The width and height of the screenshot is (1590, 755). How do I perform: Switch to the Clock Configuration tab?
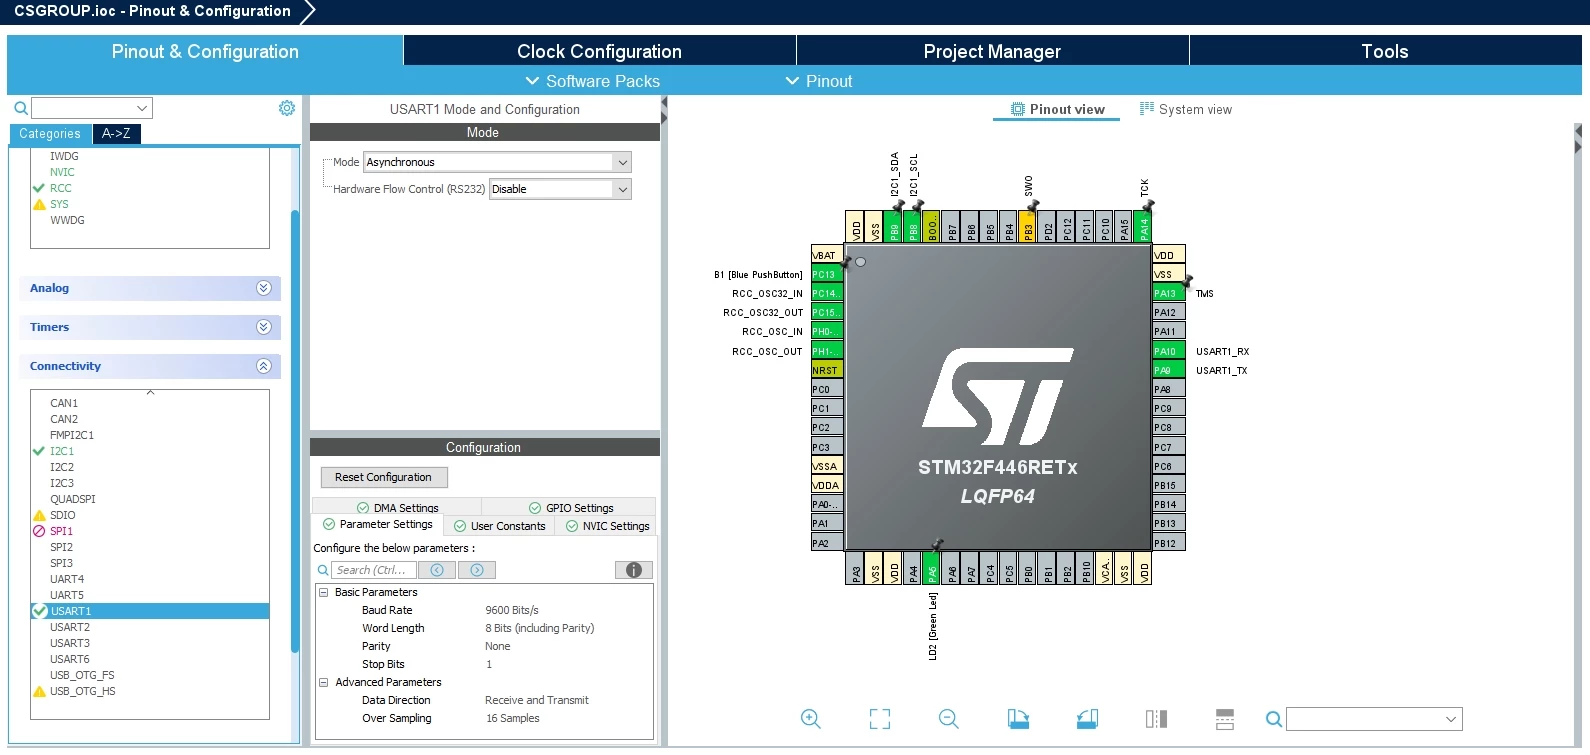click(x=599, y=51)
